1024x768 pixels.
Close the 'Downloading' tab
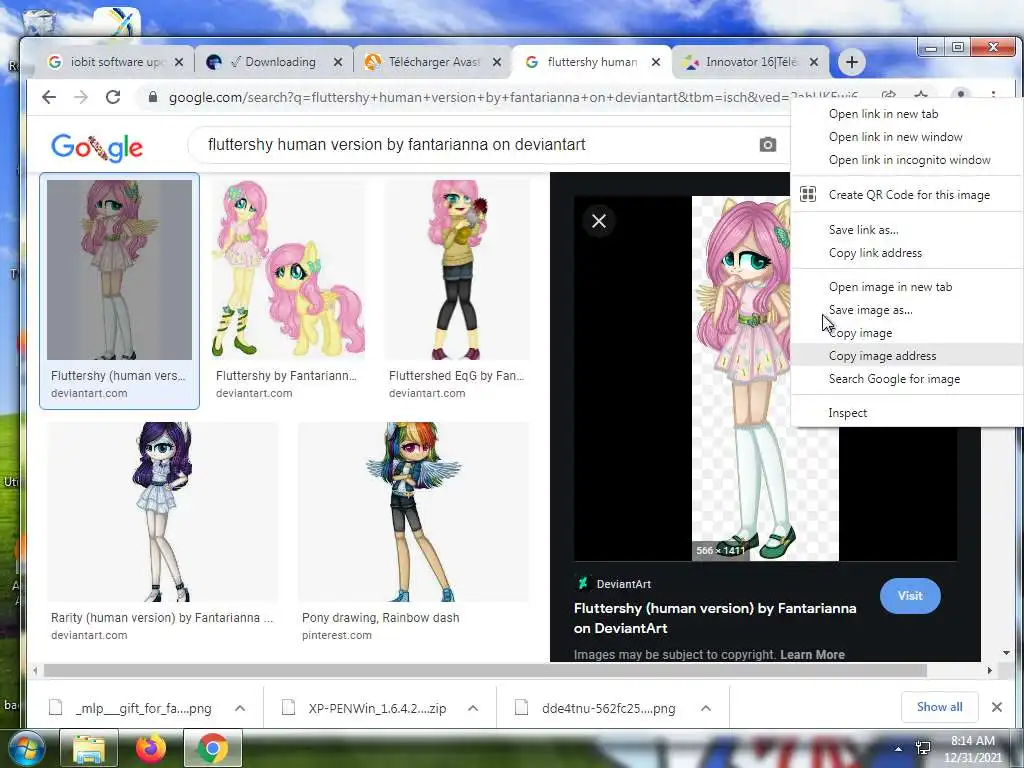(338, 62)
